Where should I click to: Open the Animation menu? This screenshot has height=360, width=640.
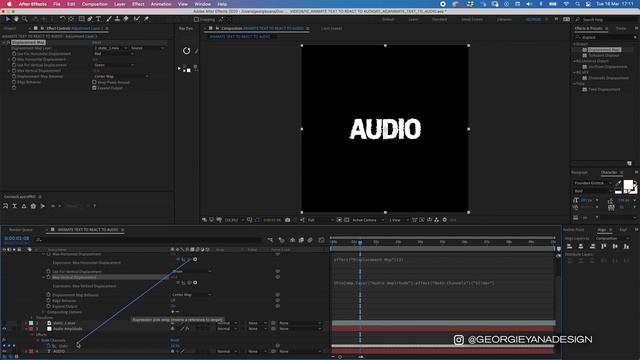[x=161, y=4]
